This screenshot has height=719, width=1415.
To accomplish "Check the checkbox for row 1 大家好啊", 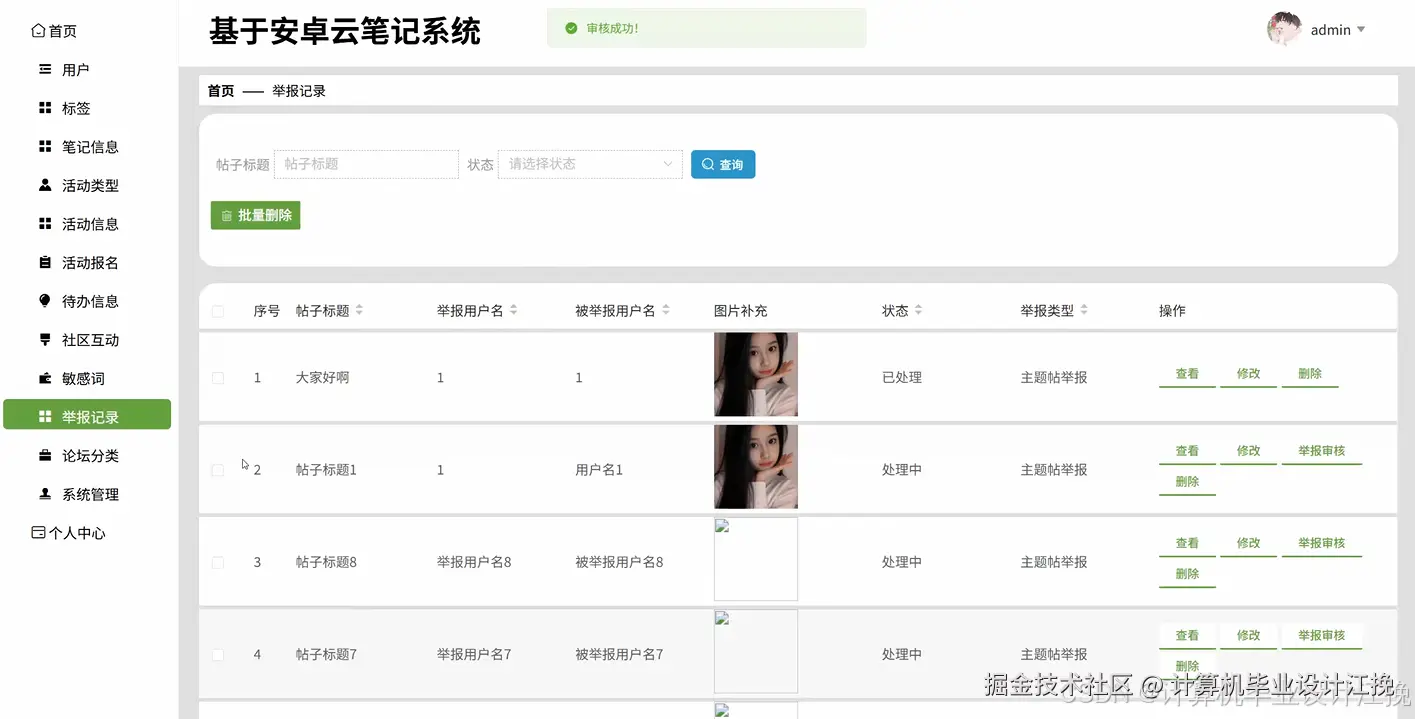I will pyautogui.click(x=217, y=377).
